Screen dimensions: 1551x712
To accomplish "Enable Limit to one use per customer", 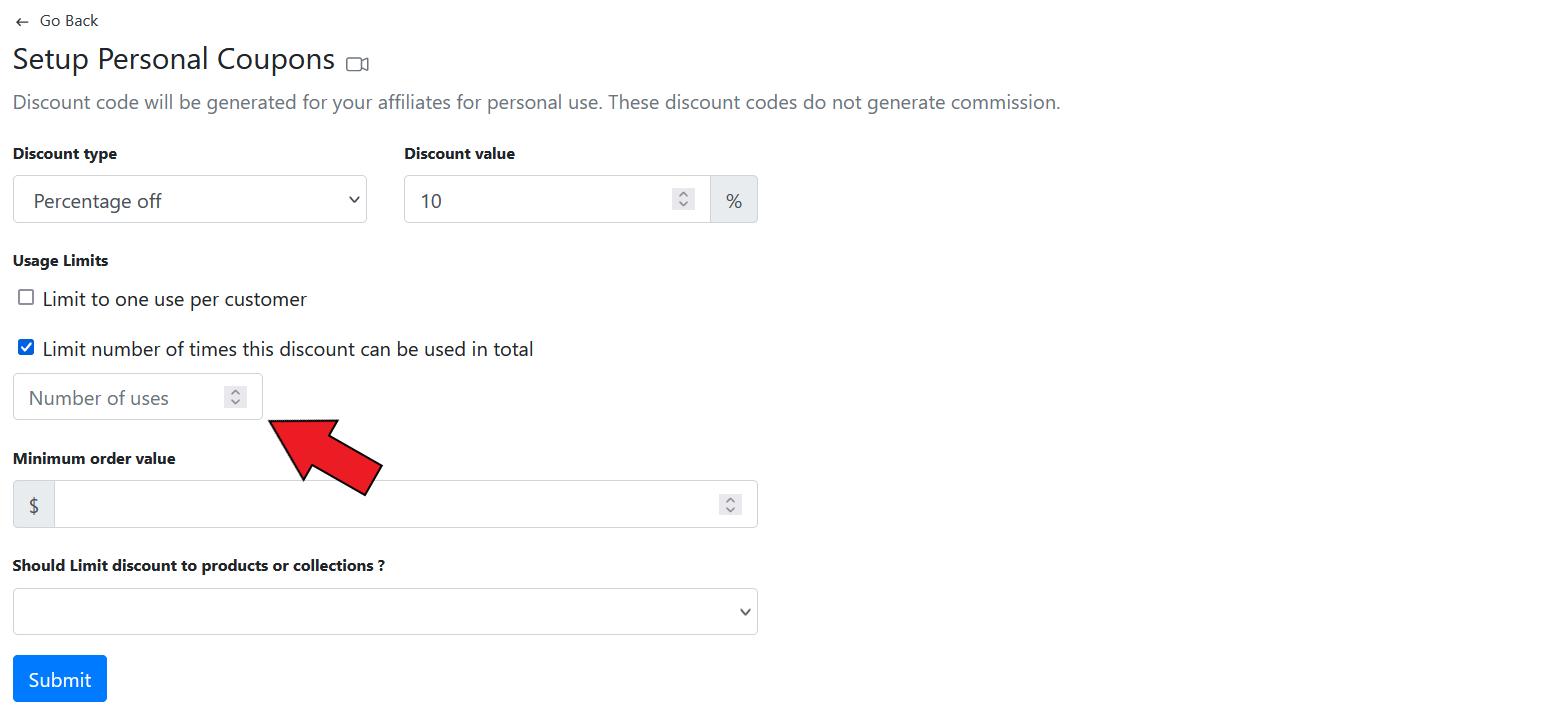I will (26, 298).
